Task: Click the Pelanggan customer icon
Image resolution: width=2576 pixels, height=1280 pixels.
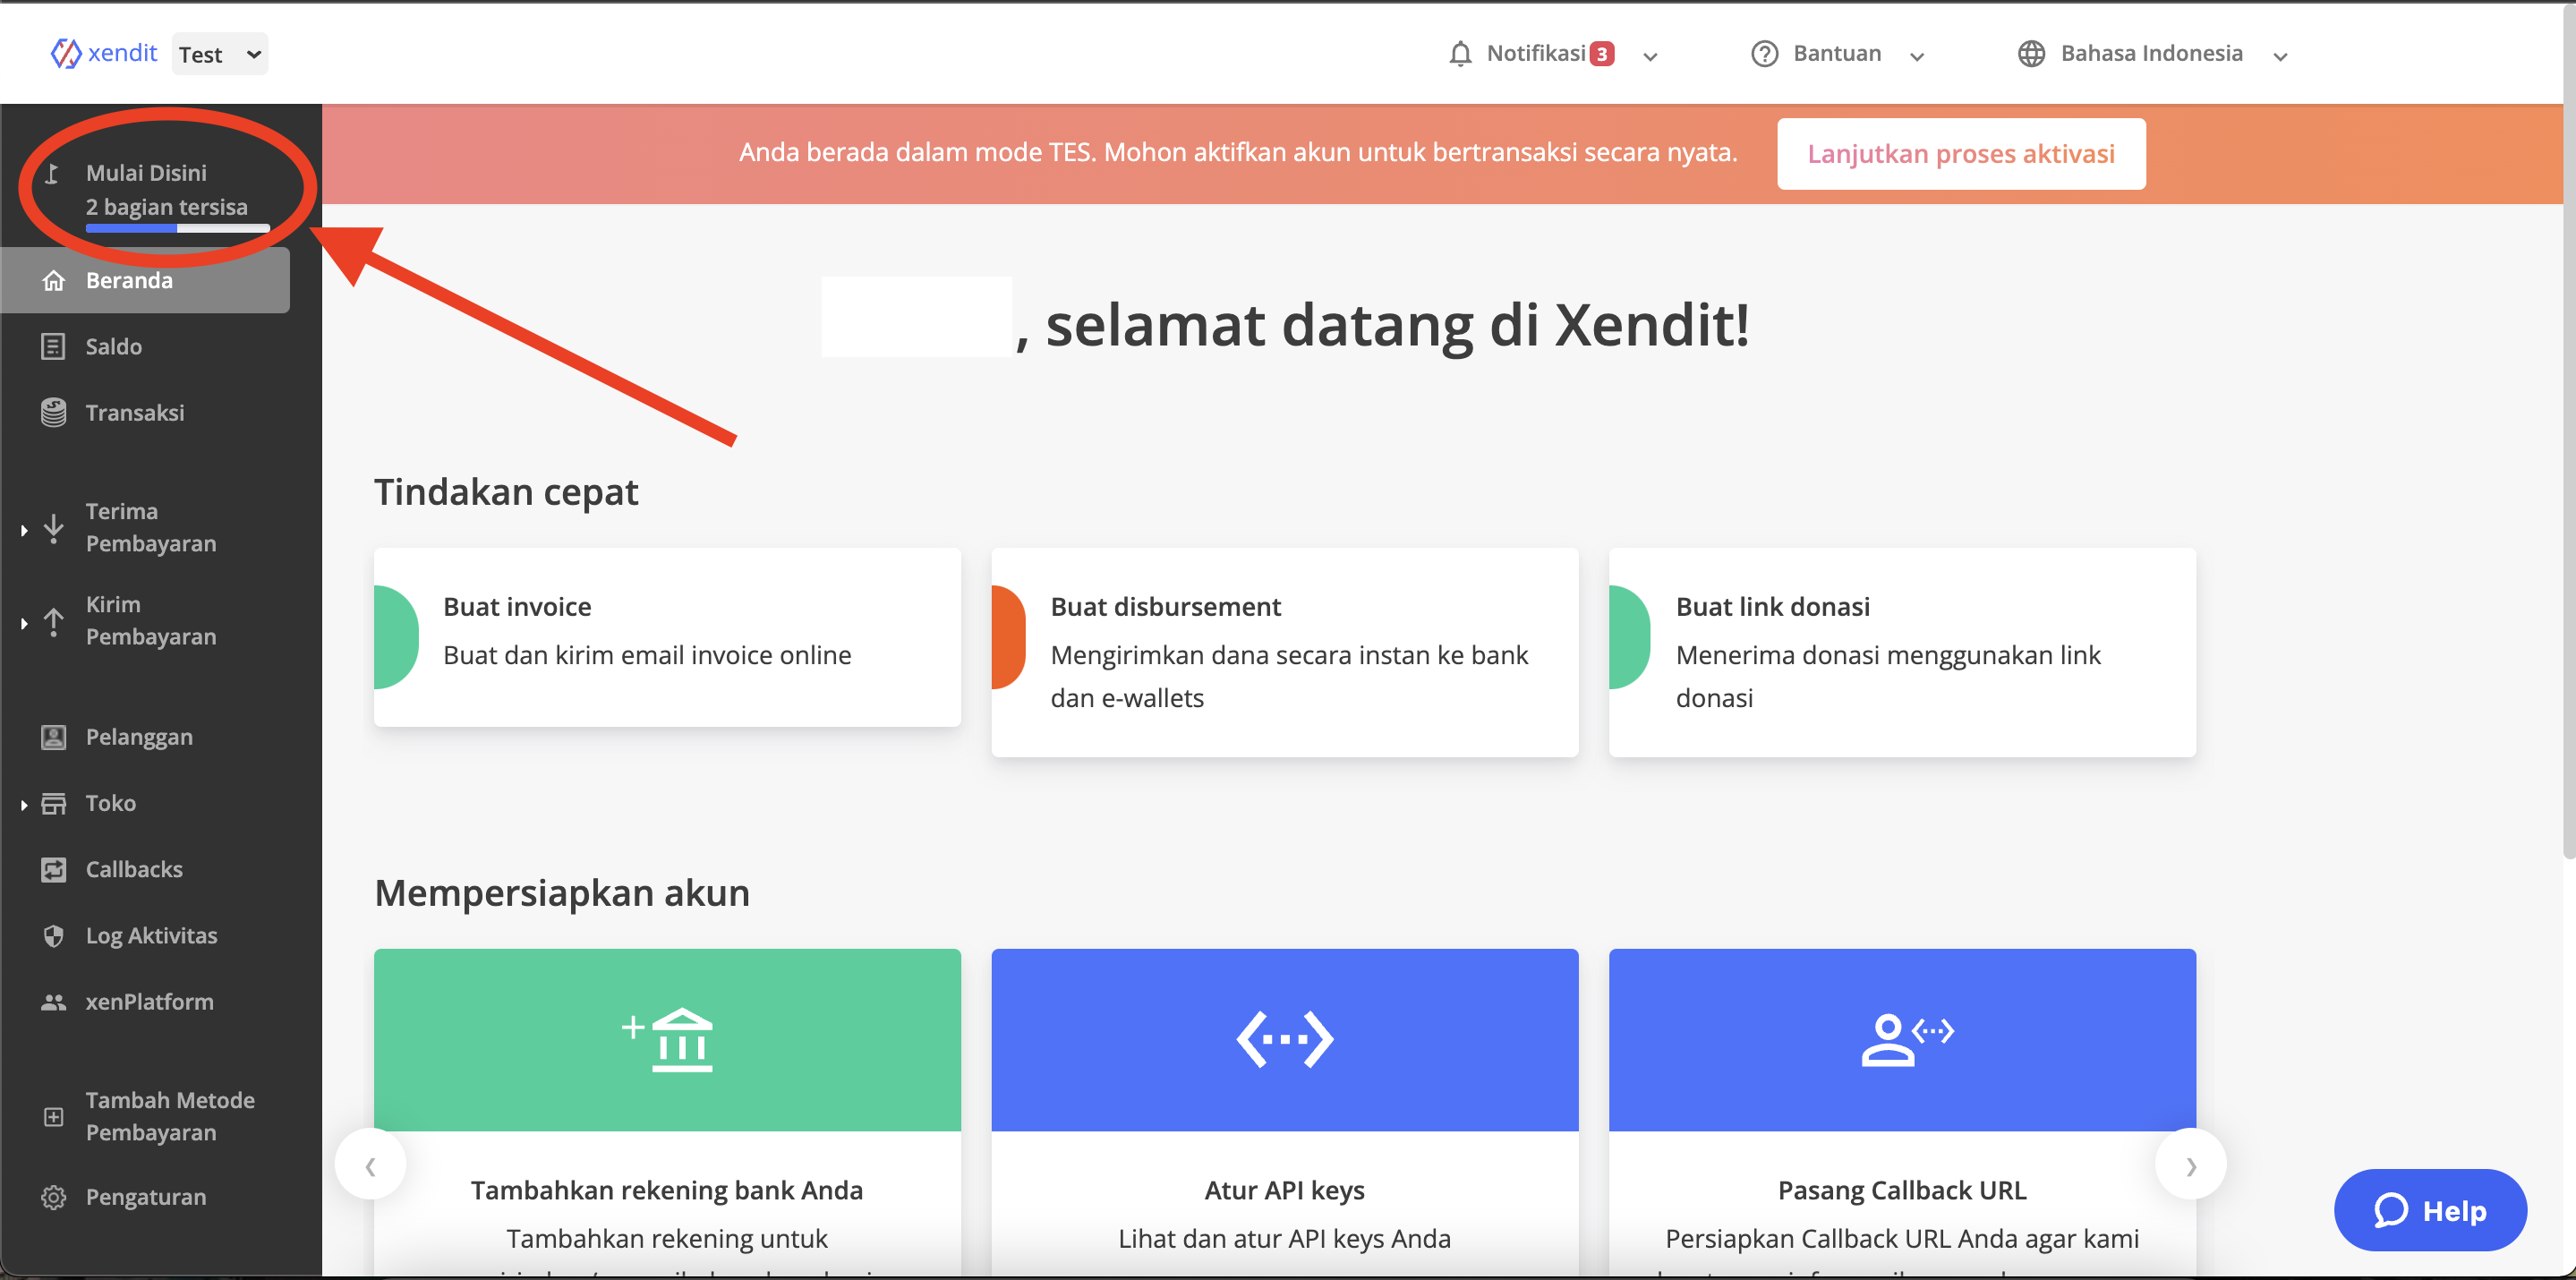Action: point(54,738)
